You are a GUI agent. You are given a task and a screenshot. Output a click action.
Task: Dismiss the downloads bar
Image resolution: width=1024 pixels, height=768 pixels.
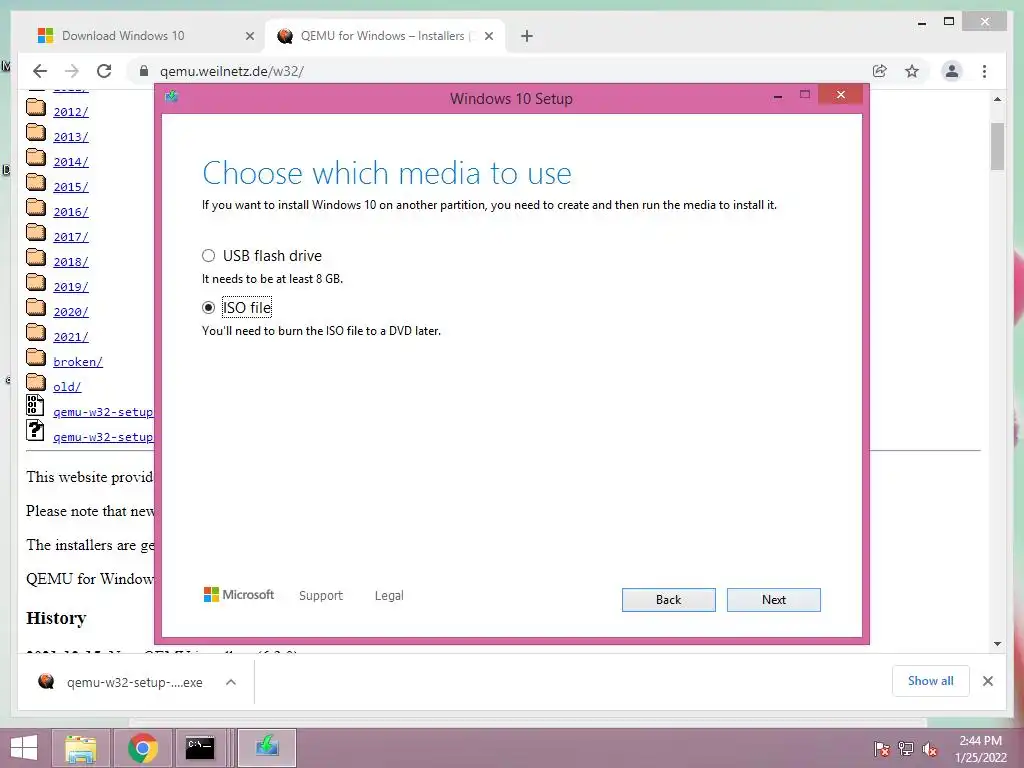coord(987,681)
